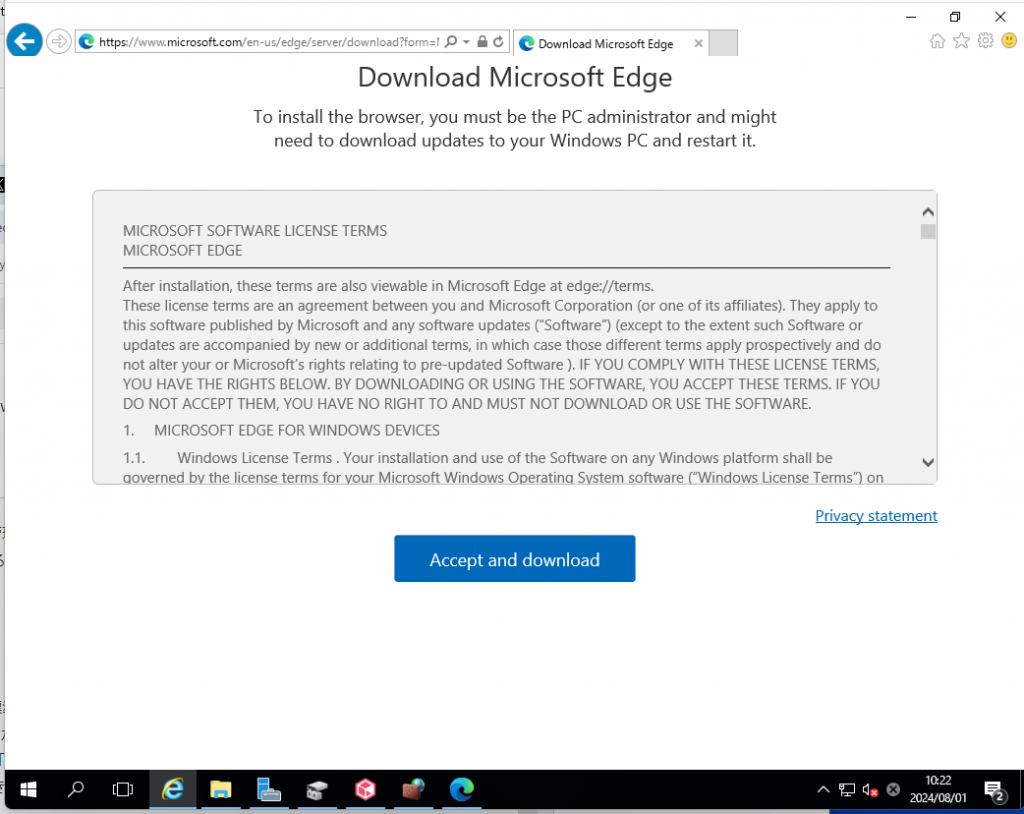This screenshot has height=814, width=1024.
Task: Click the "MICROSOFT SOFTWARE LICENSE TERMS" heading
Action: point(255,231)
